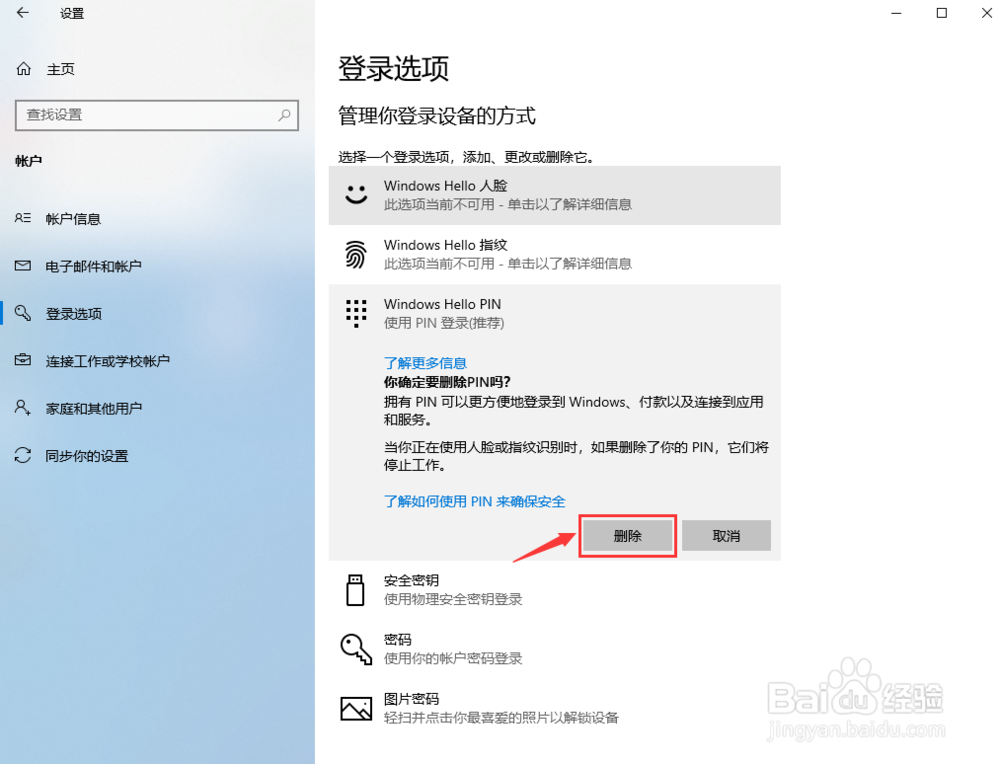The height and width of the screenshot is (764, 1000).
Task: Click the 查找设置 search field
Action: tap(157, 115)
